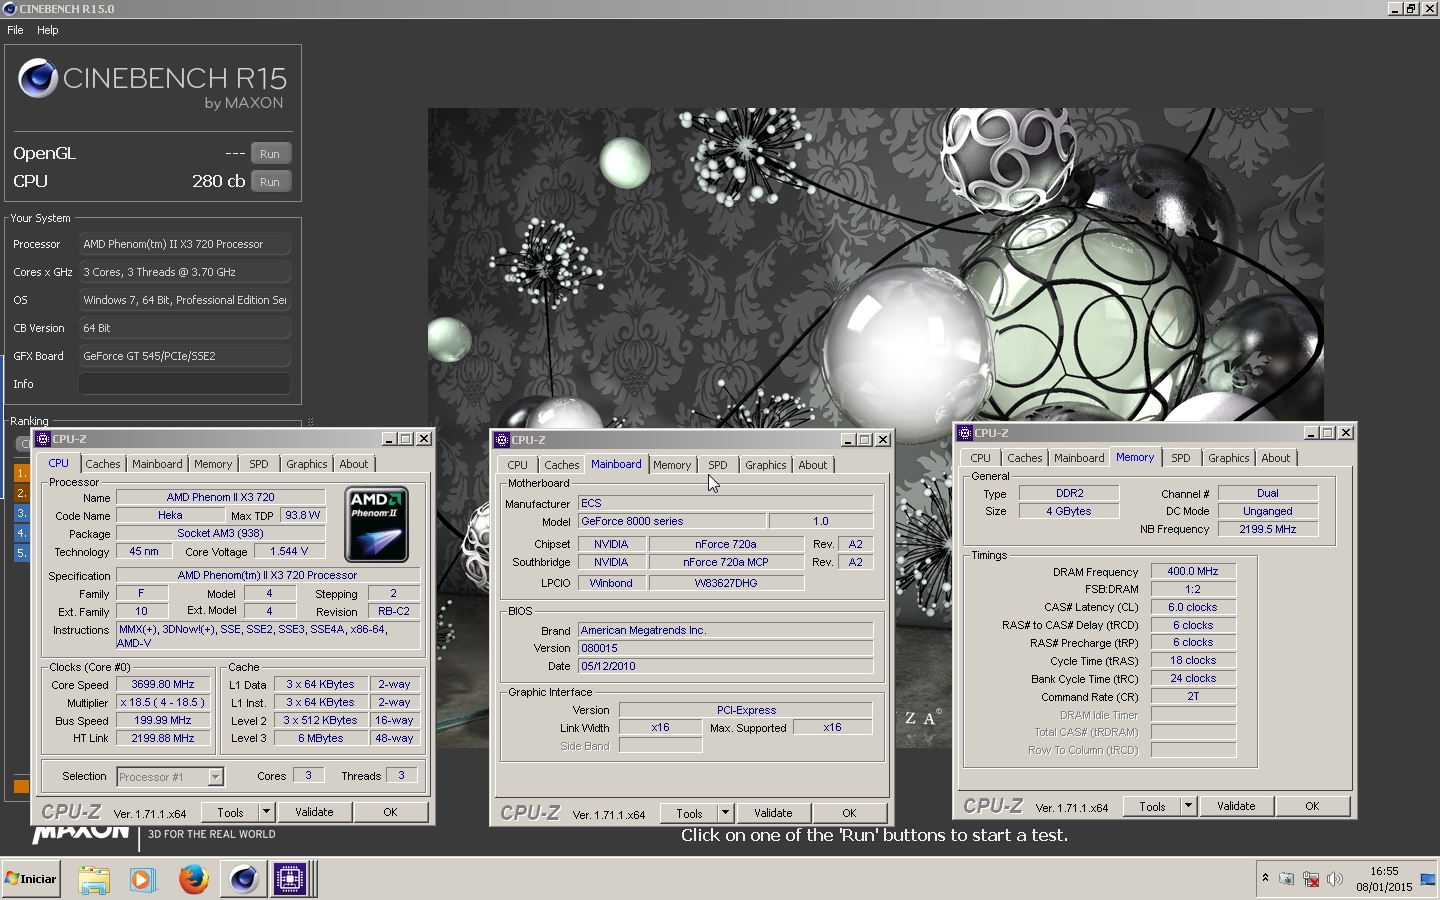Open Windows Explorer from taskbar
Screen dimensions: 1440x900
(93, 880)
